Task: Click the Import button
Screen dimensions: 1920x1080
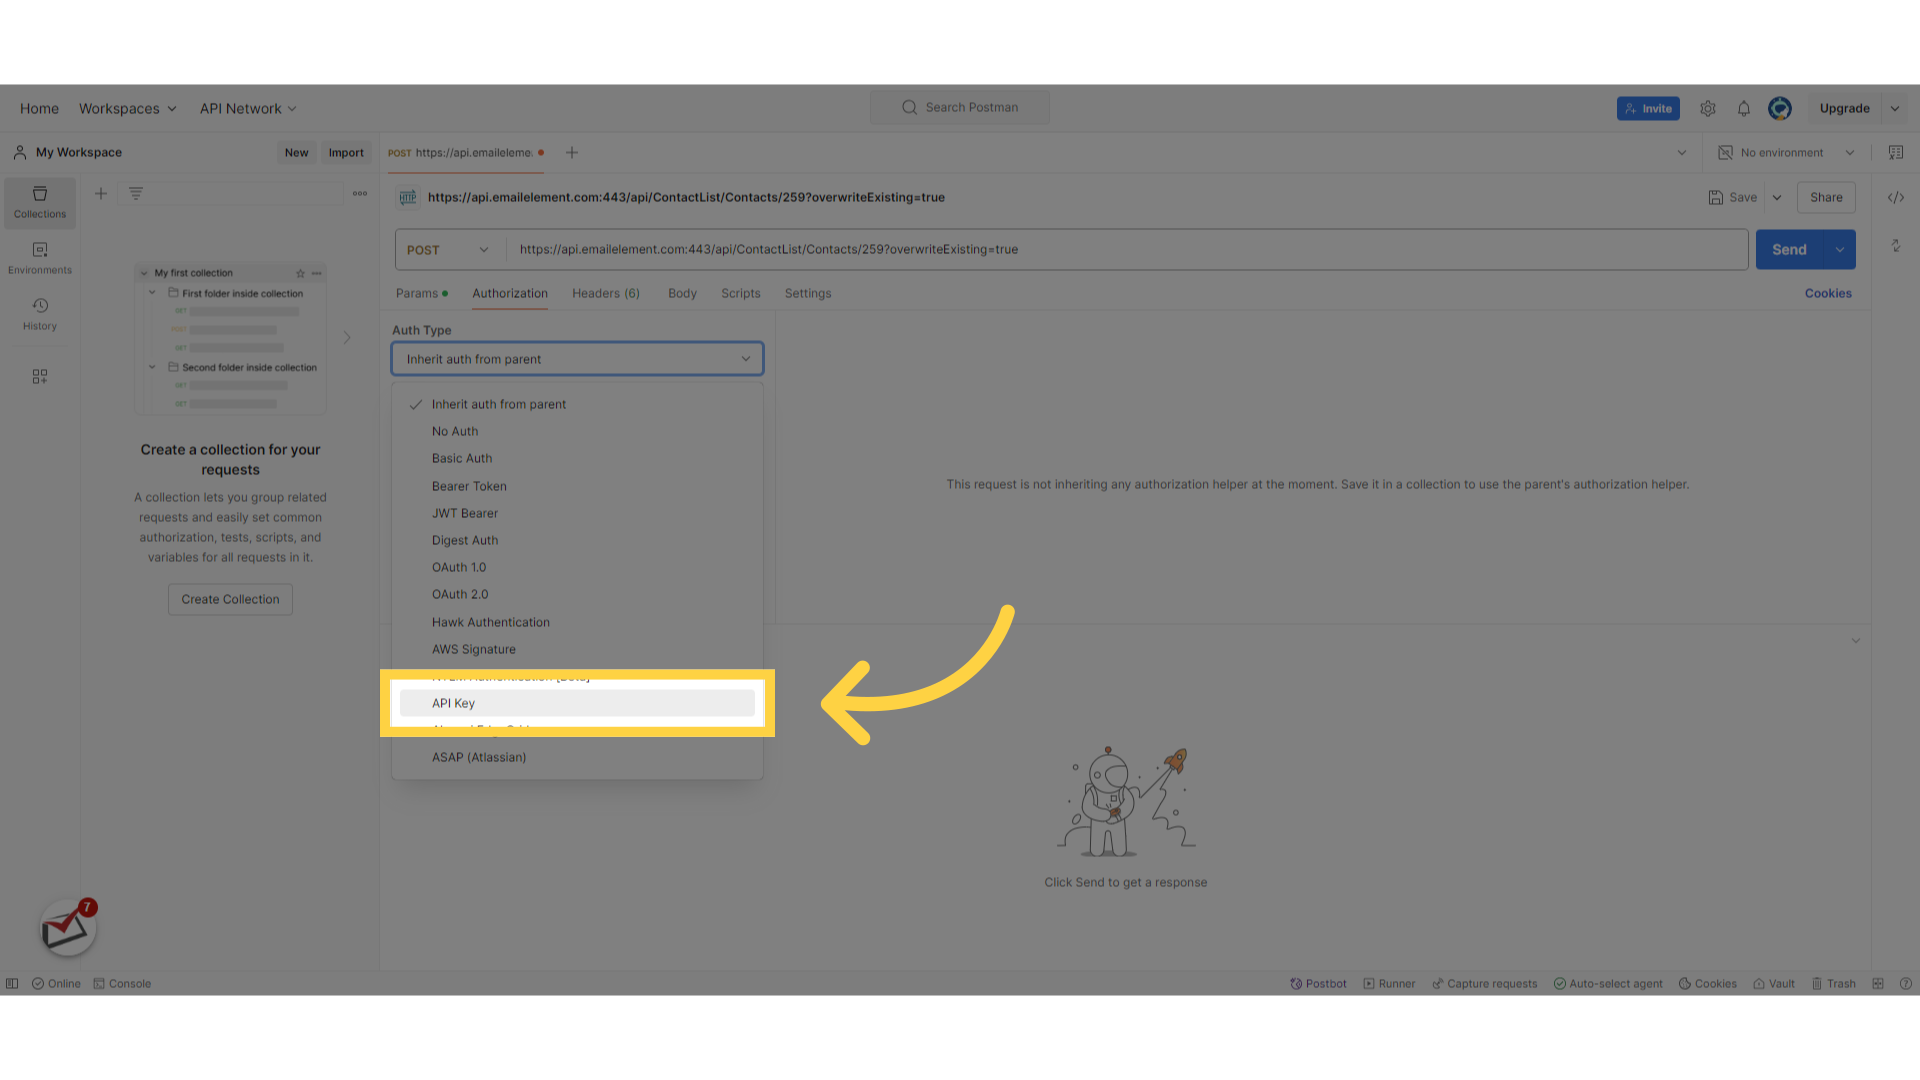Action: coord(346,153)
